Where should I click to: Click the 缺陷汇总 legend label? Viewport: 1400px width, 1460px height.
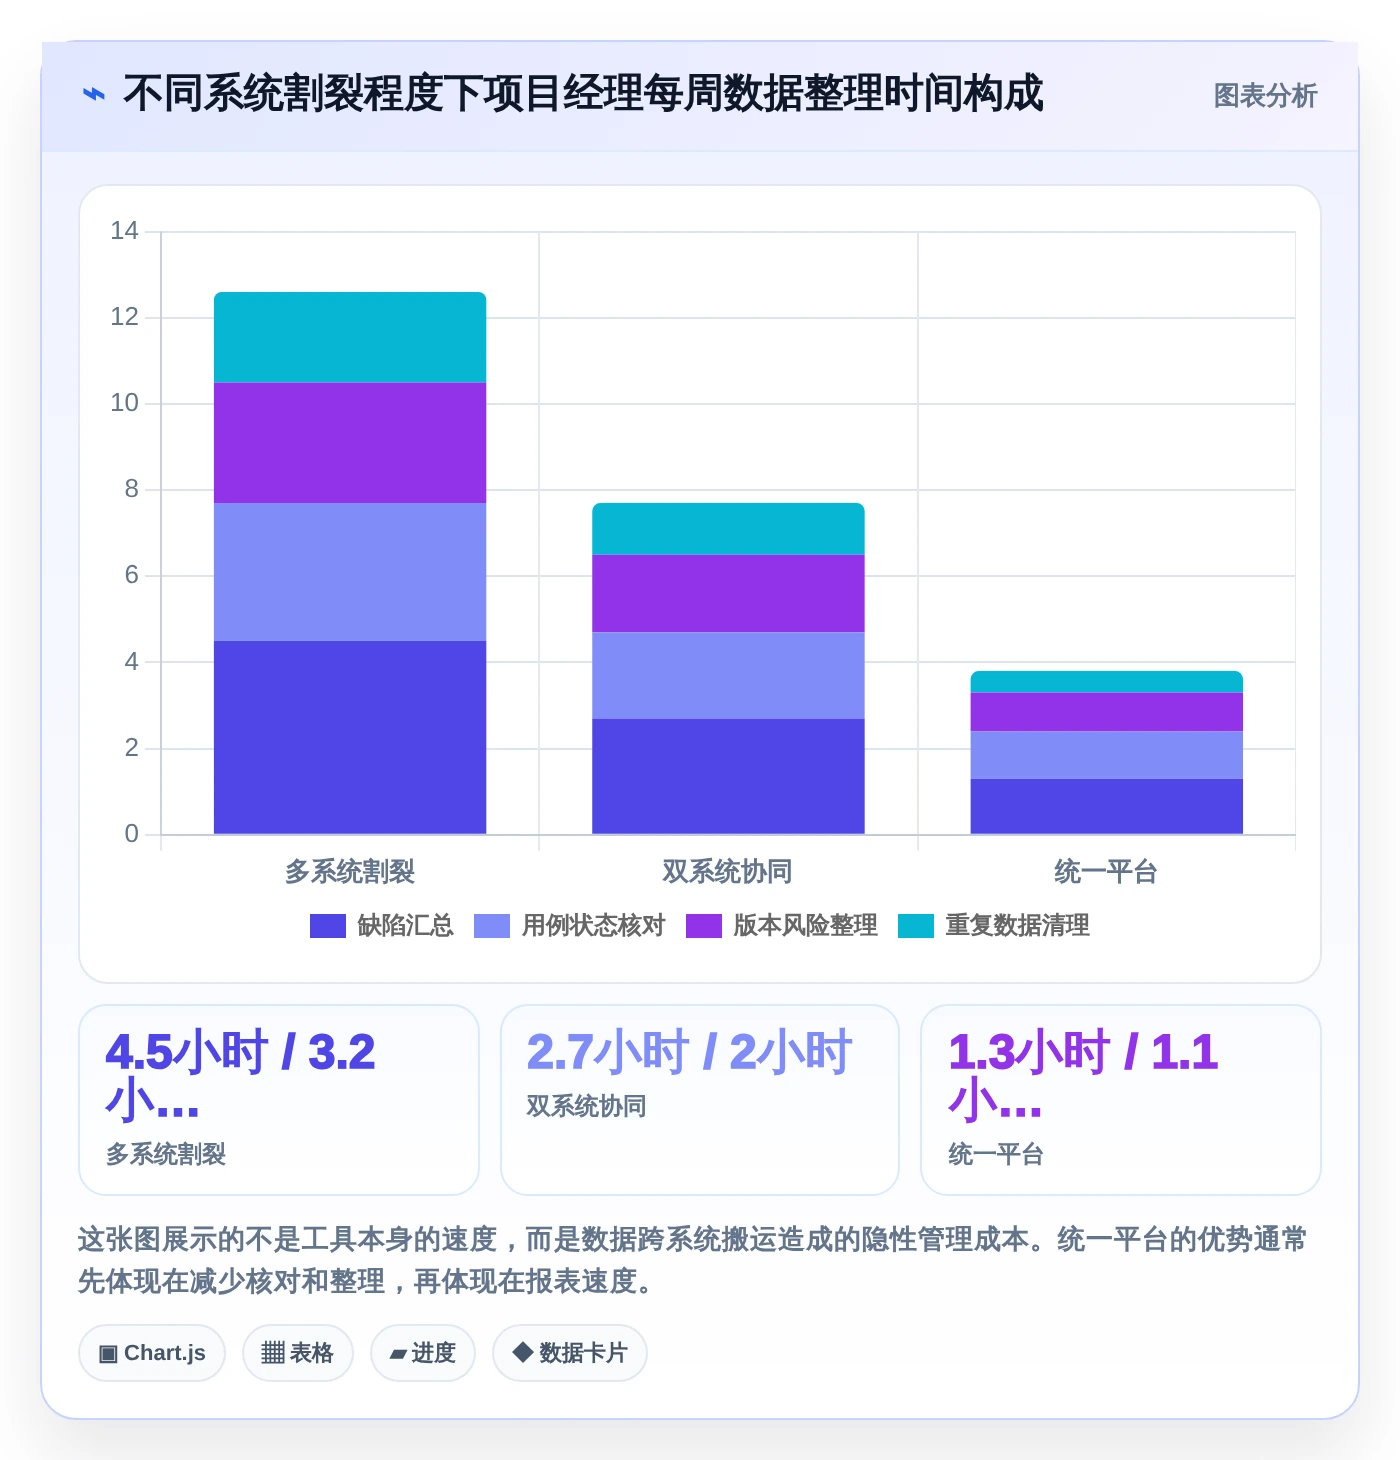[405, 926]
